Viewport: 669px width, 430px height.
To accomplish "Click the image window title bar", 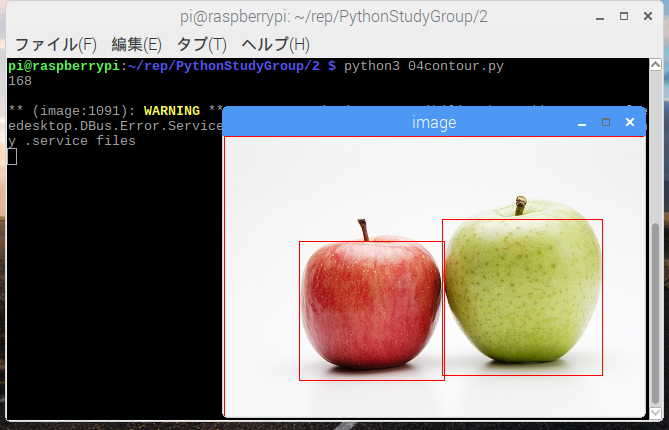I will [434, 122].
